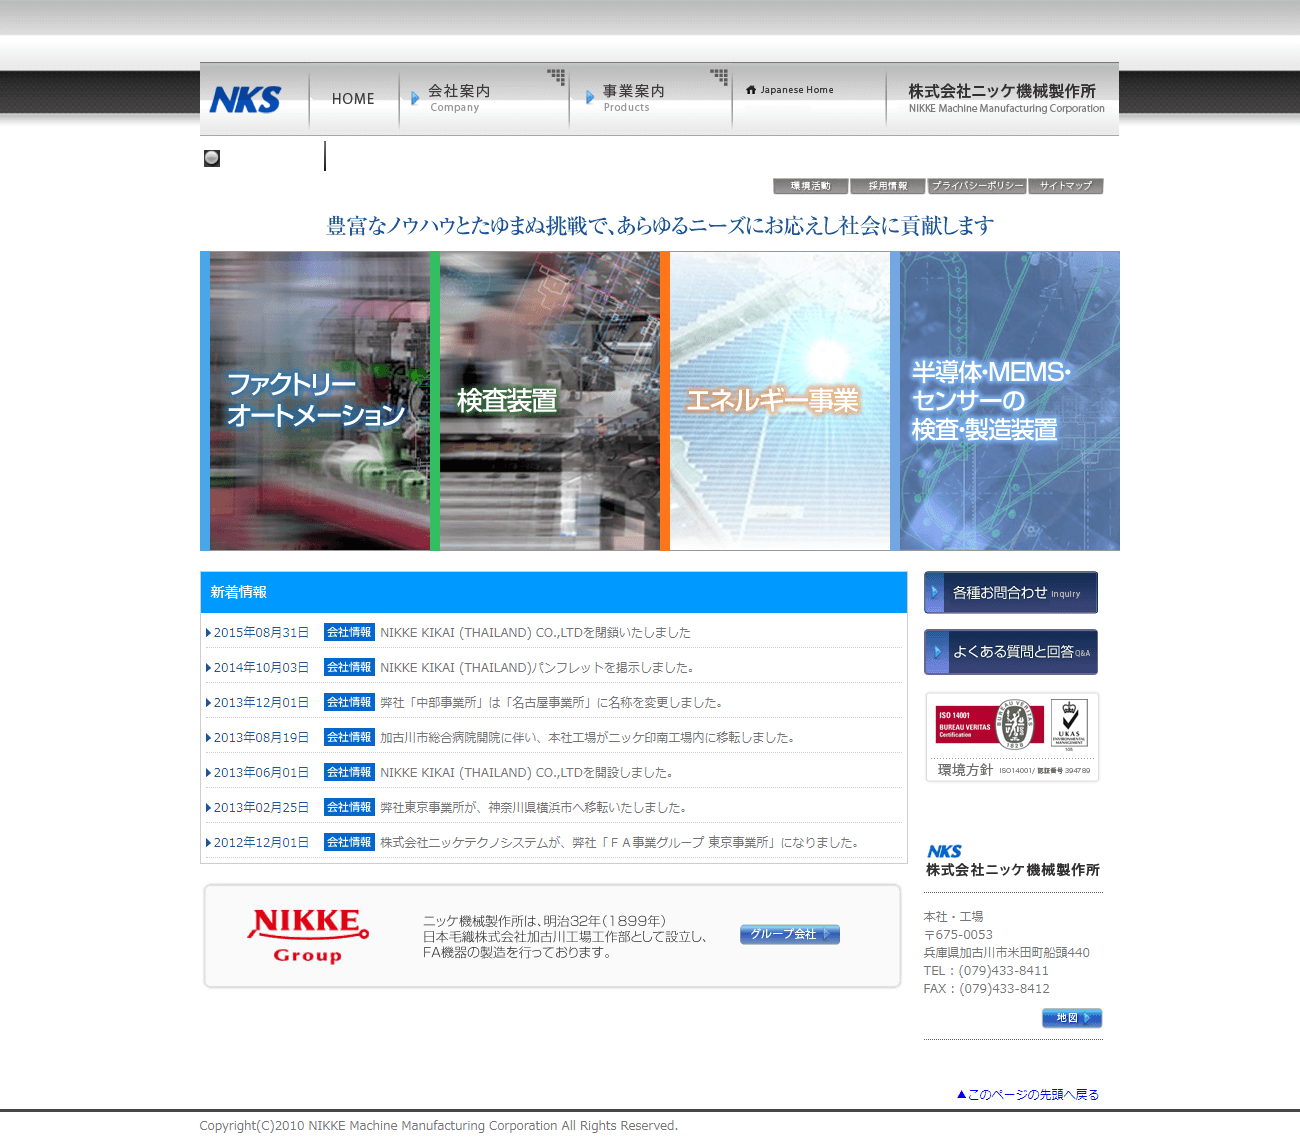The image size is (1300, 1148).
Task: Open 2013年02月25日 news 東京事業所 move
Action: [533, 808]
